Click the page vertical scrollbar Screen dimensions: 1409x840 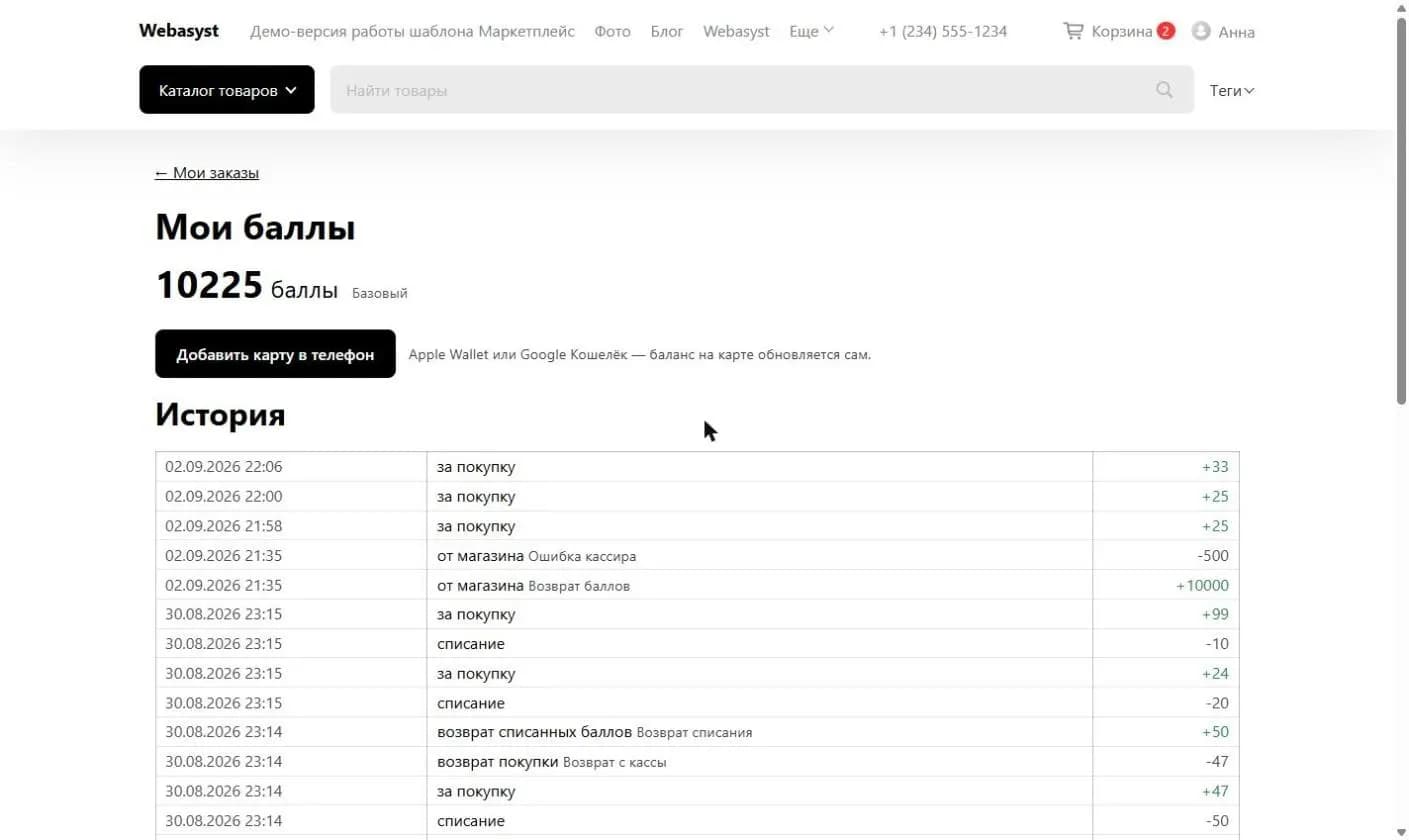pos(1401,210)
